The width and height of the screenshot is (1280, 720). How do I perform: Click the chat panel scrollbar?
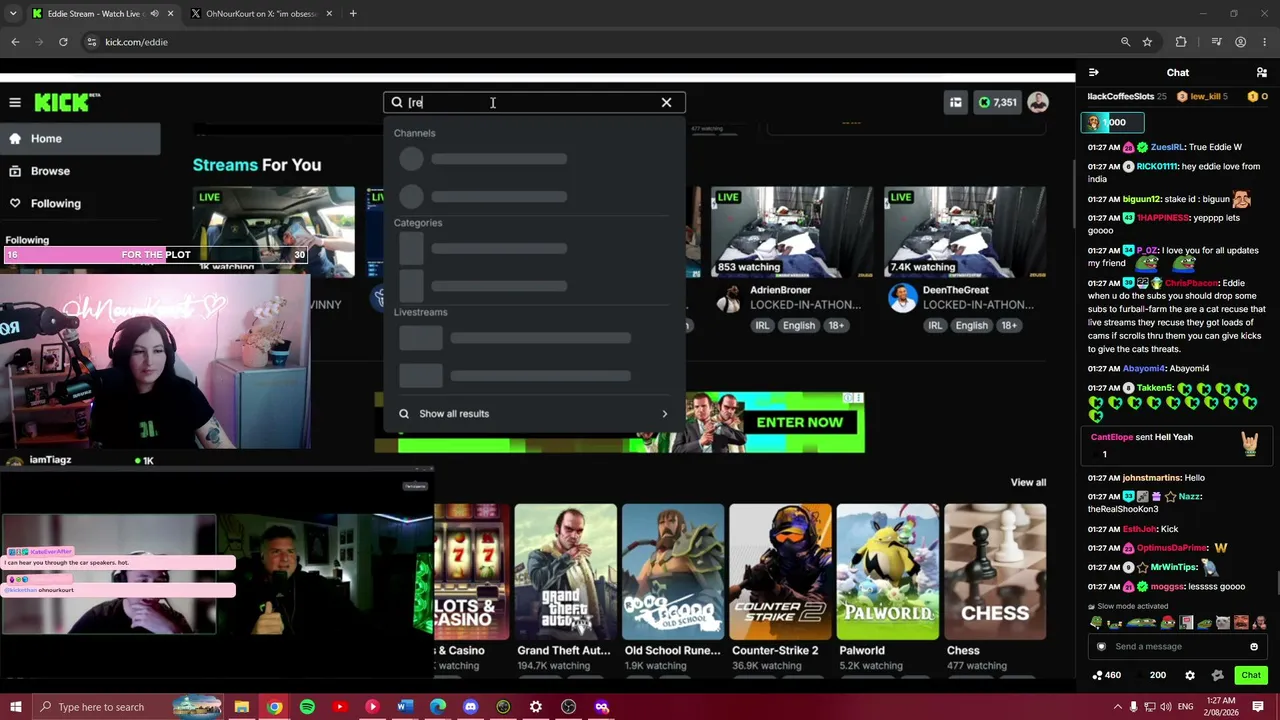[x=1276, y=584]
